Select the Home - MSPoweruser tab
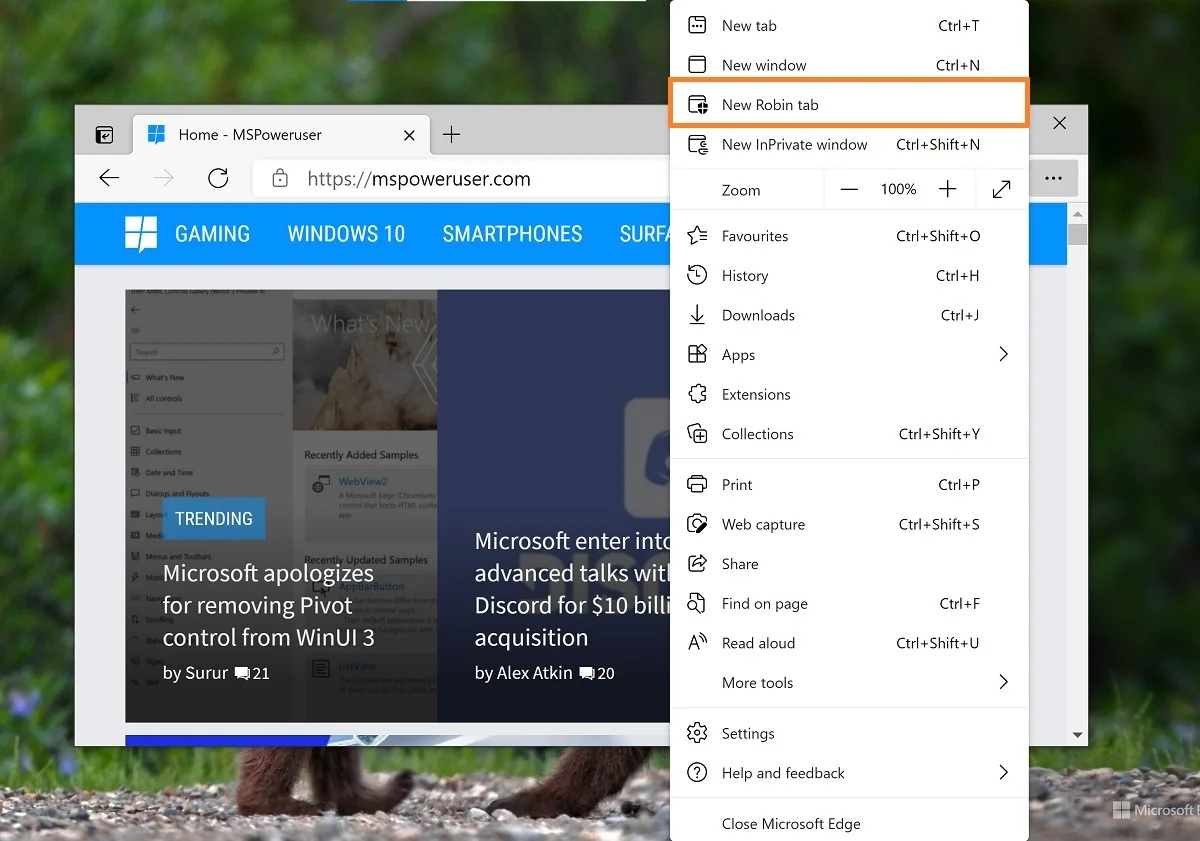 (280, 135)
